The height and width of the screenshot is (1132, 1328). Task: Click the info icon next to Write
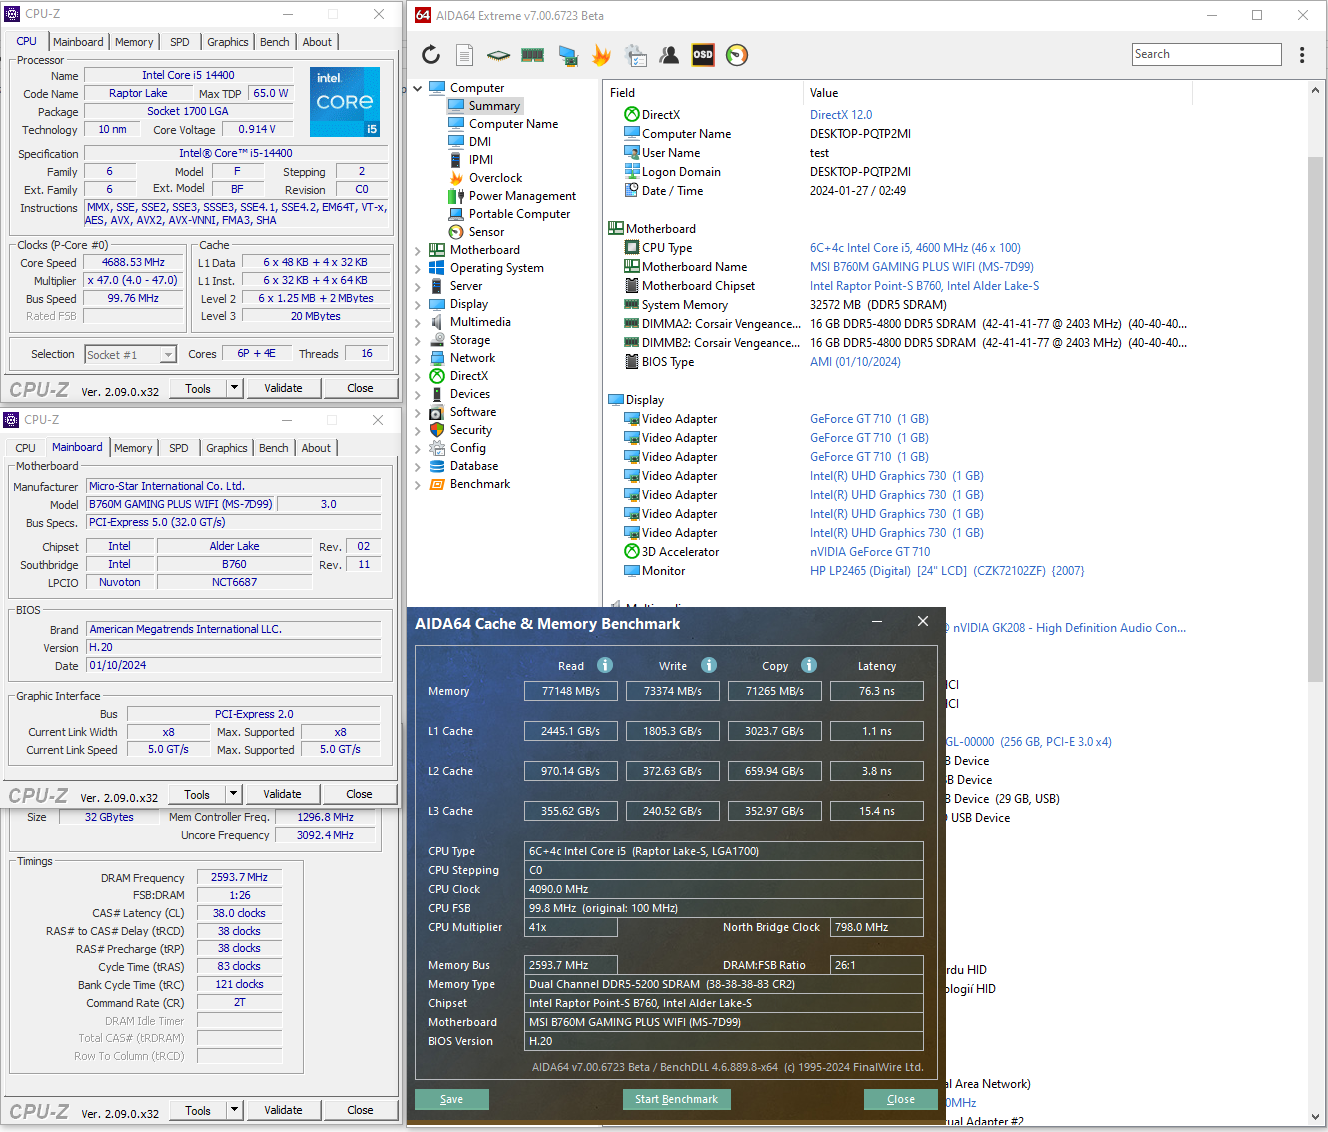click(709, 665)
